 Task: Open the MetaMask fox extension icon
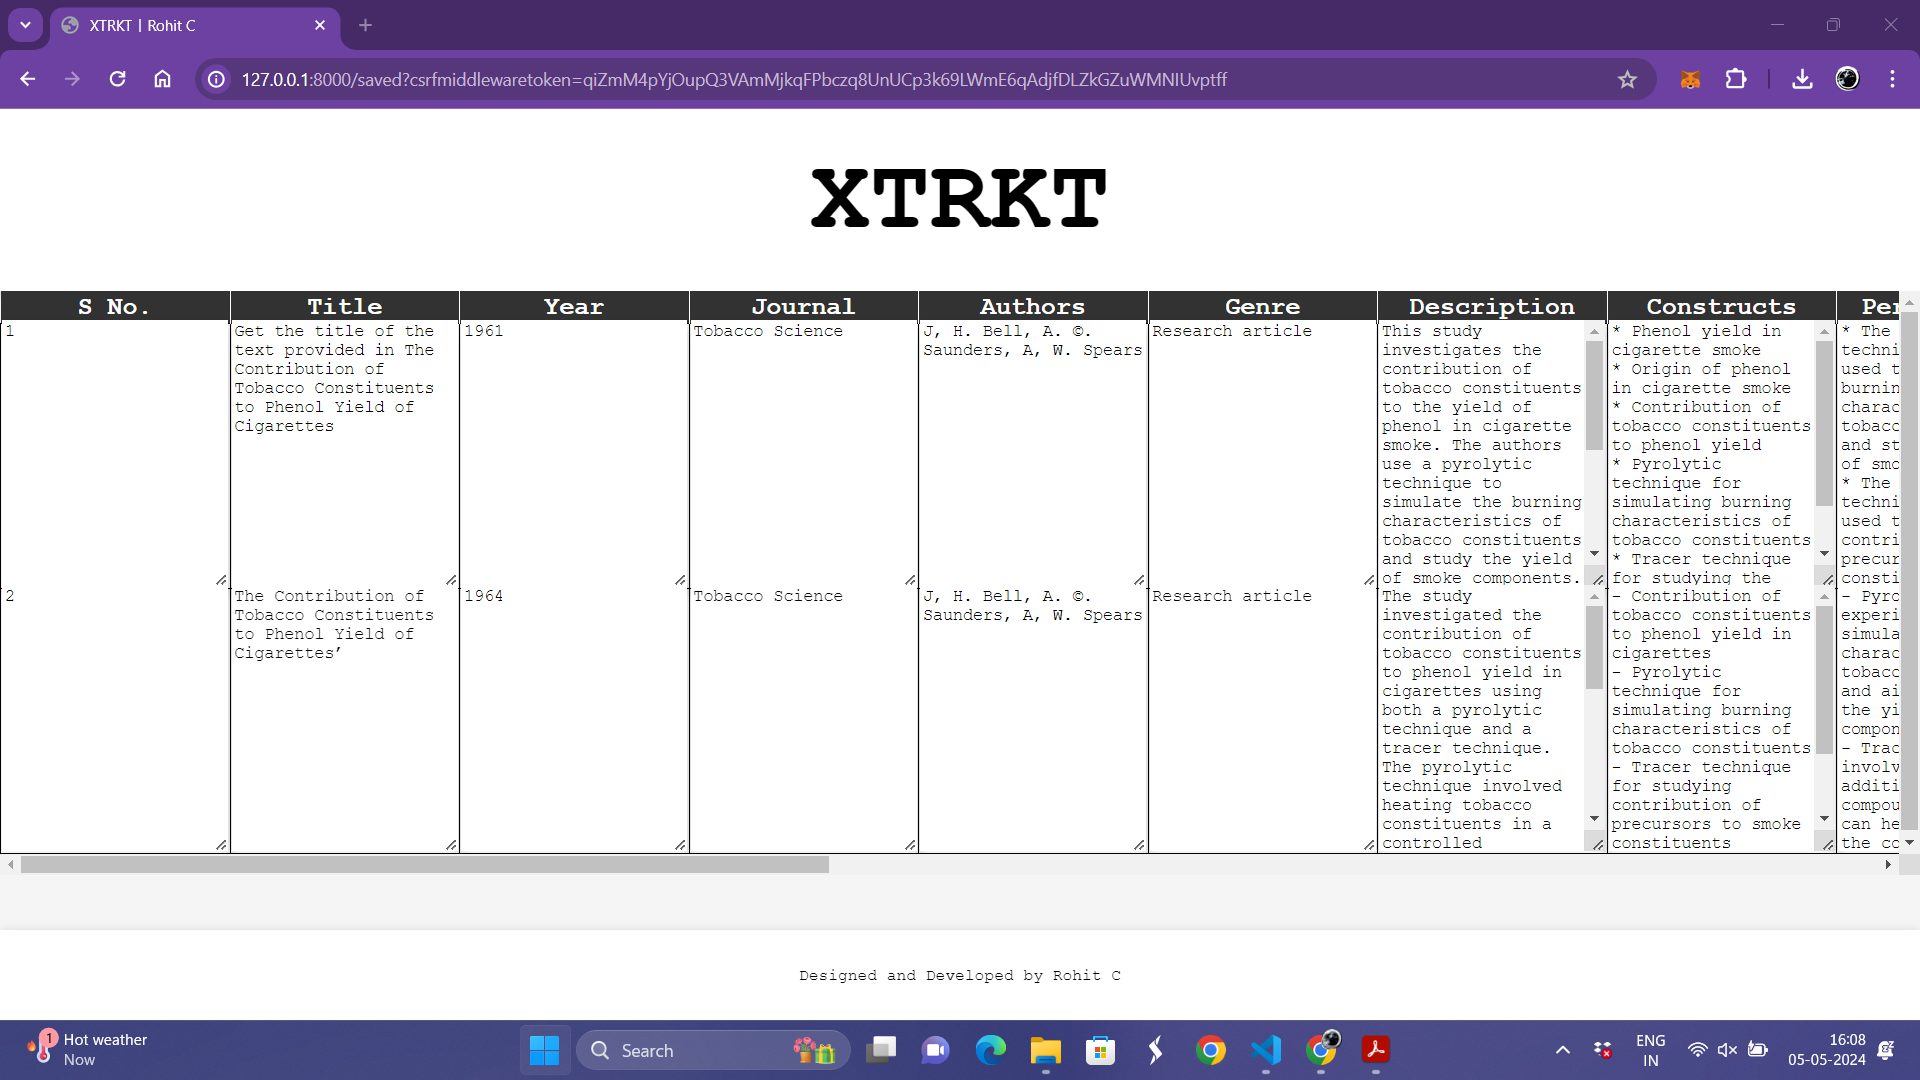(1690, 79)
